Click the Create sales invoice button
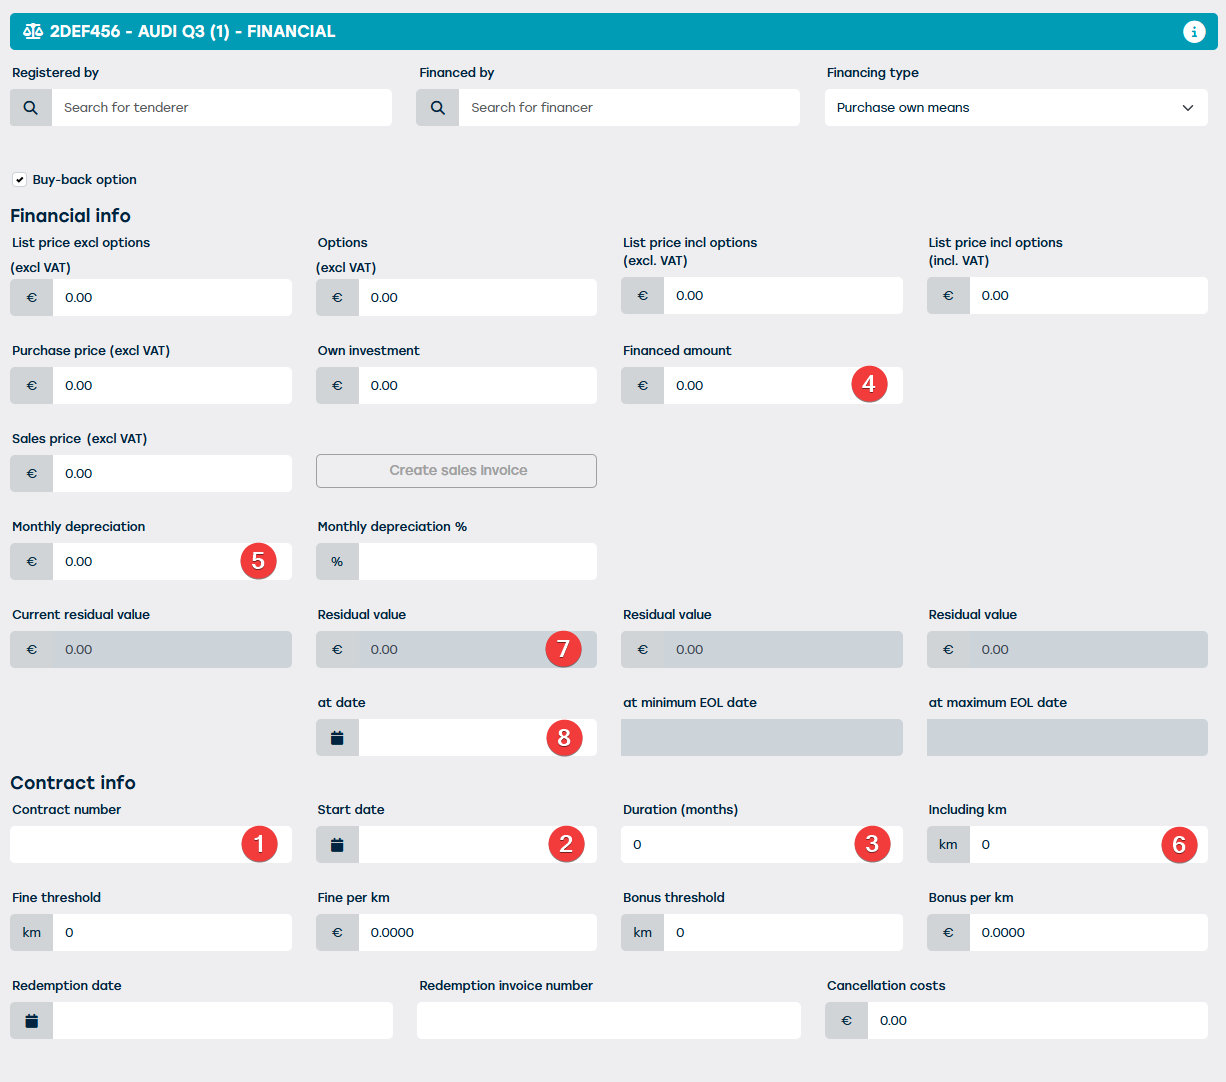 [x=456, y=471]
